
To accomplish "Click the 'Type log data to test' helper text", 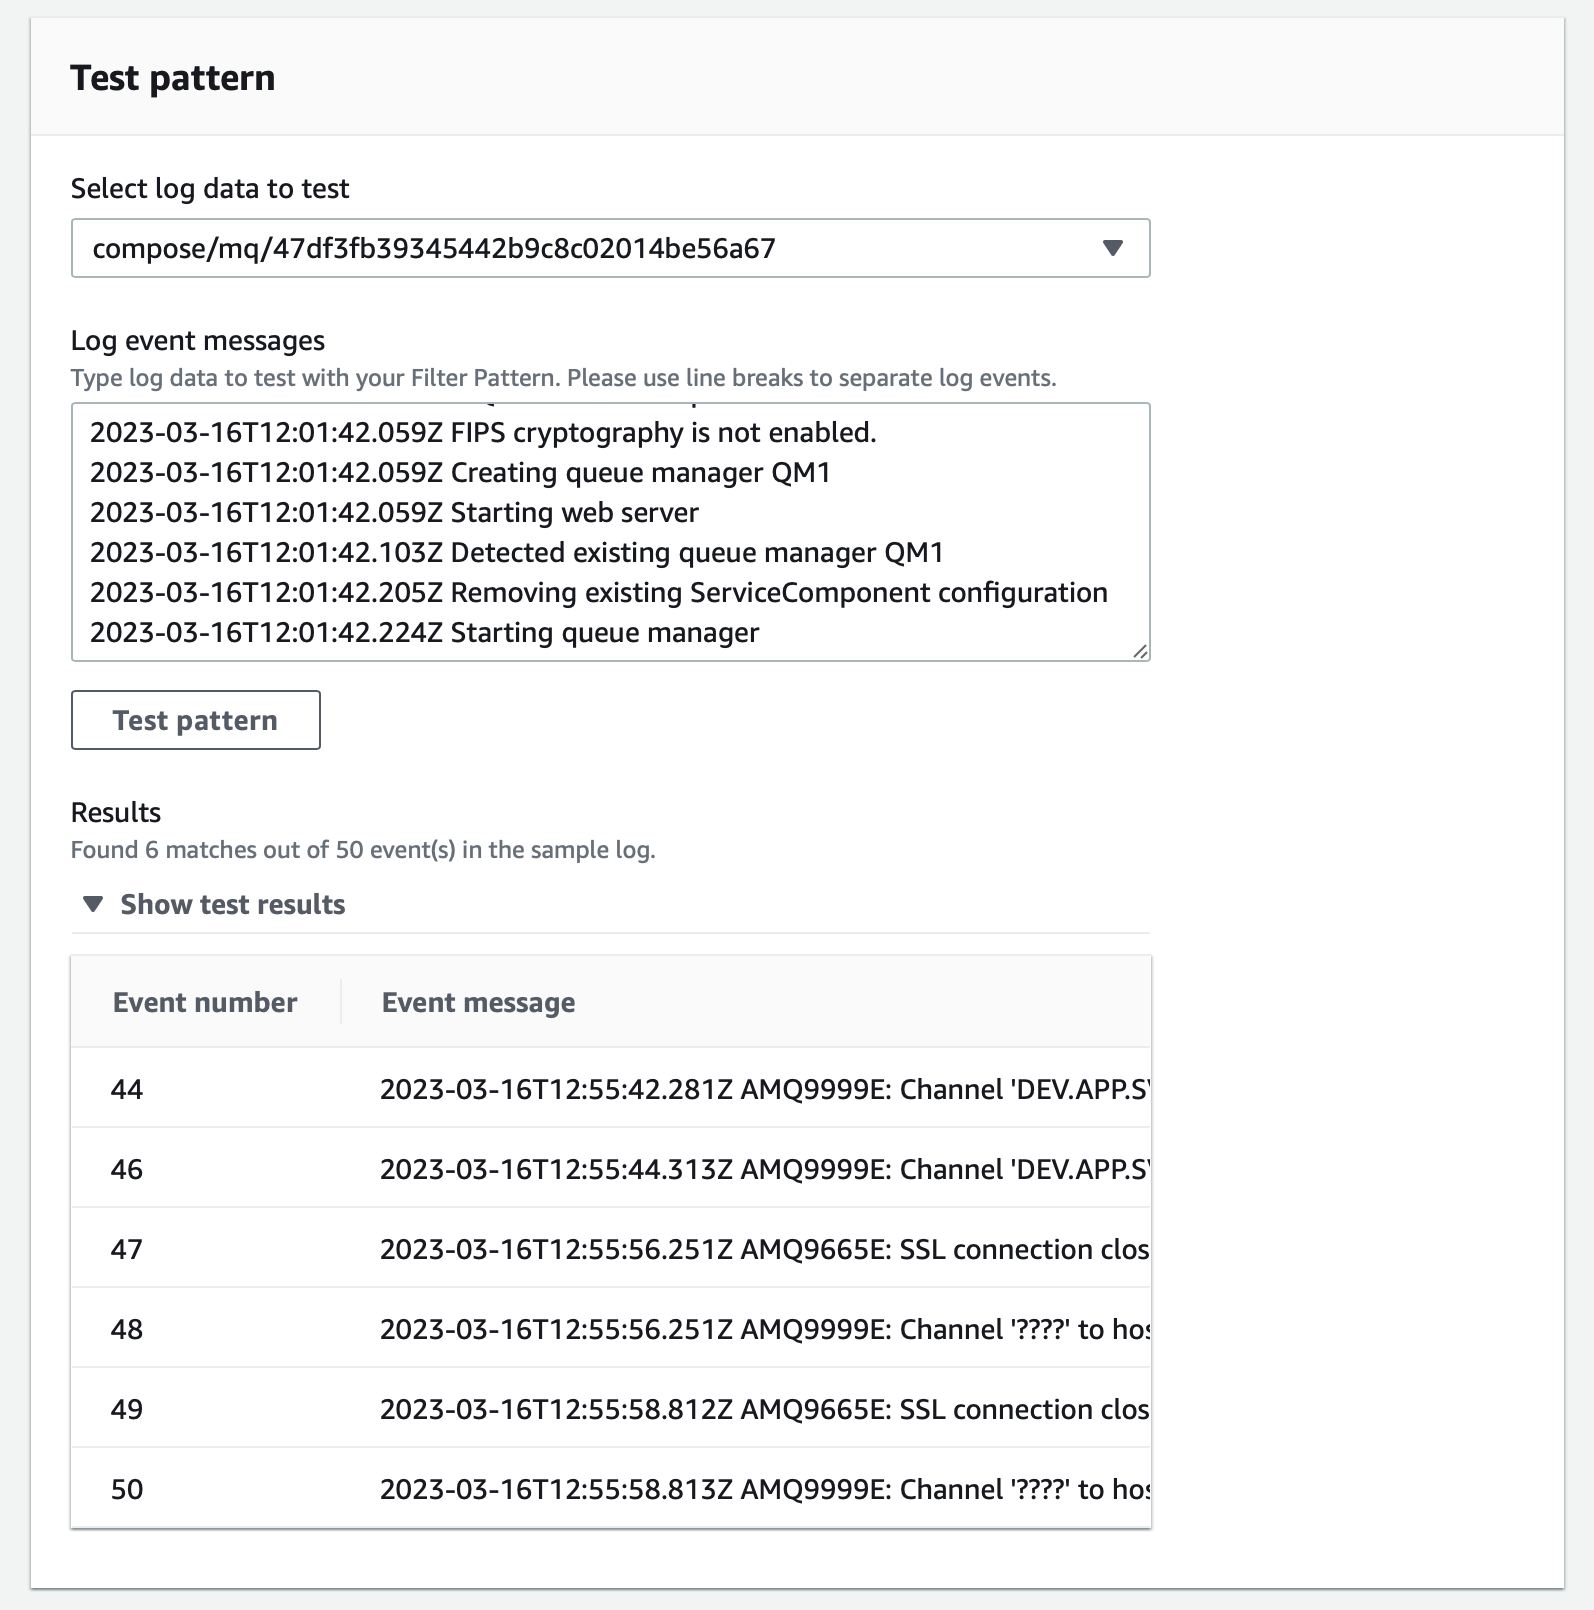I will point(563,378).
